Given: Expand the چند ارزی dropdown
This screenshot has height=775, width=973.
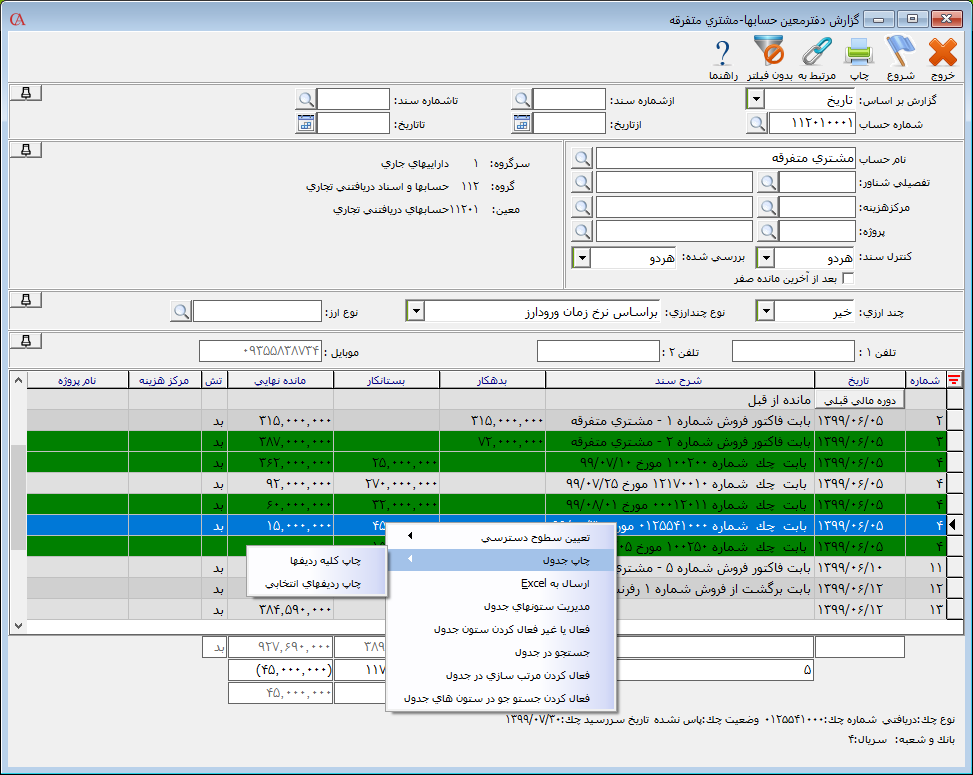Looking at the screenshot, I should 764,312.
